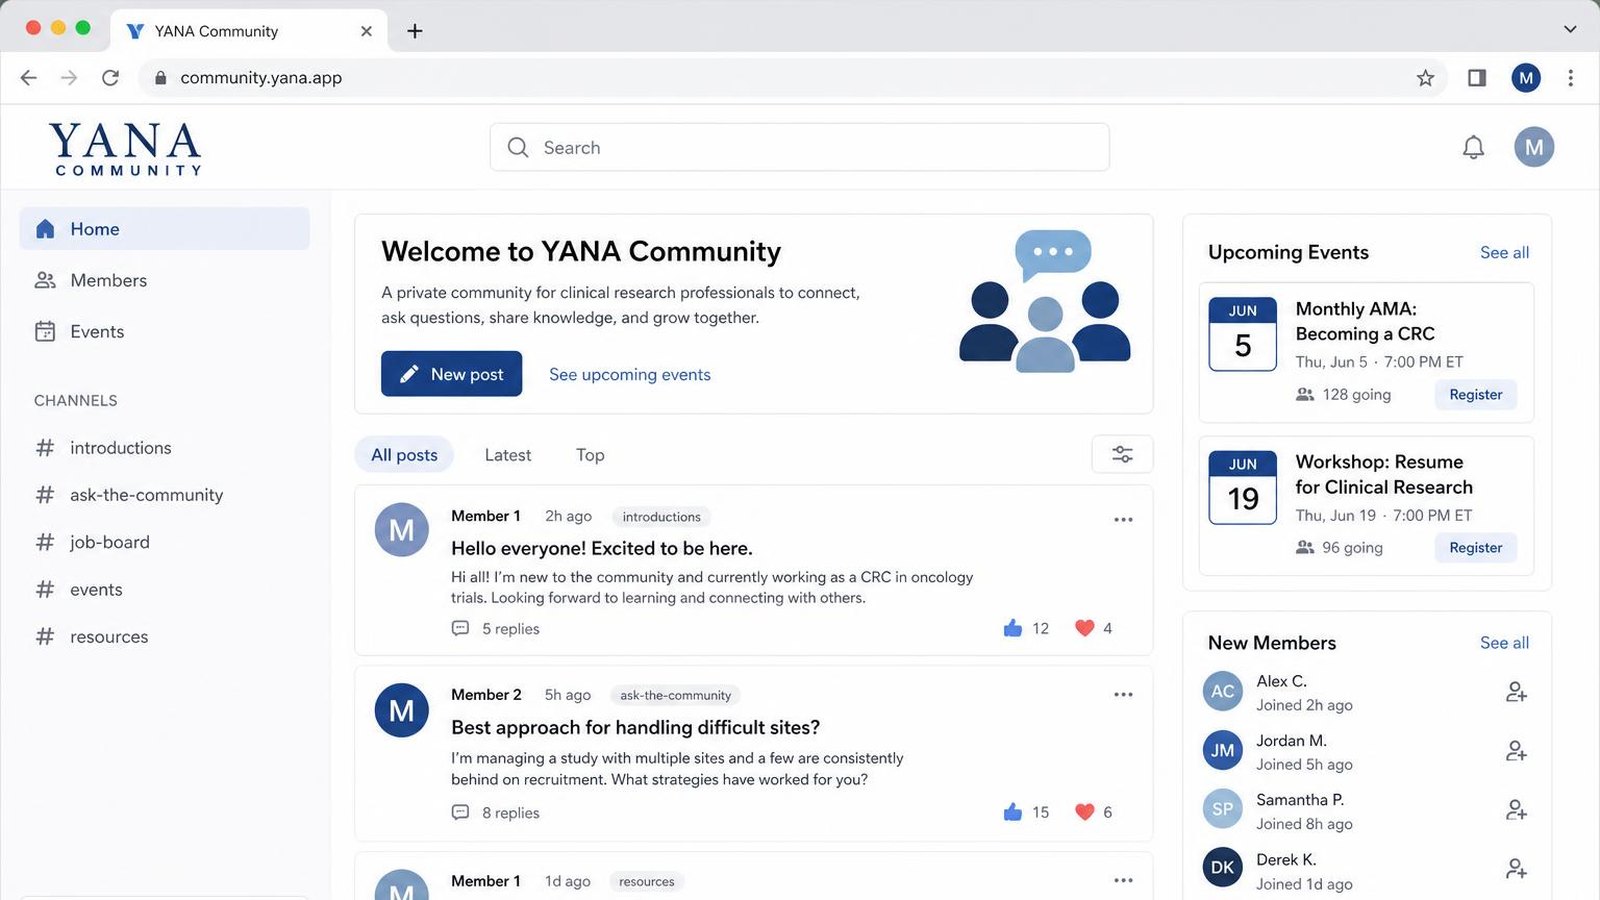Open Workshop: Resume for Clinical Research event

pyautogui.click(x=1384, y=474)
